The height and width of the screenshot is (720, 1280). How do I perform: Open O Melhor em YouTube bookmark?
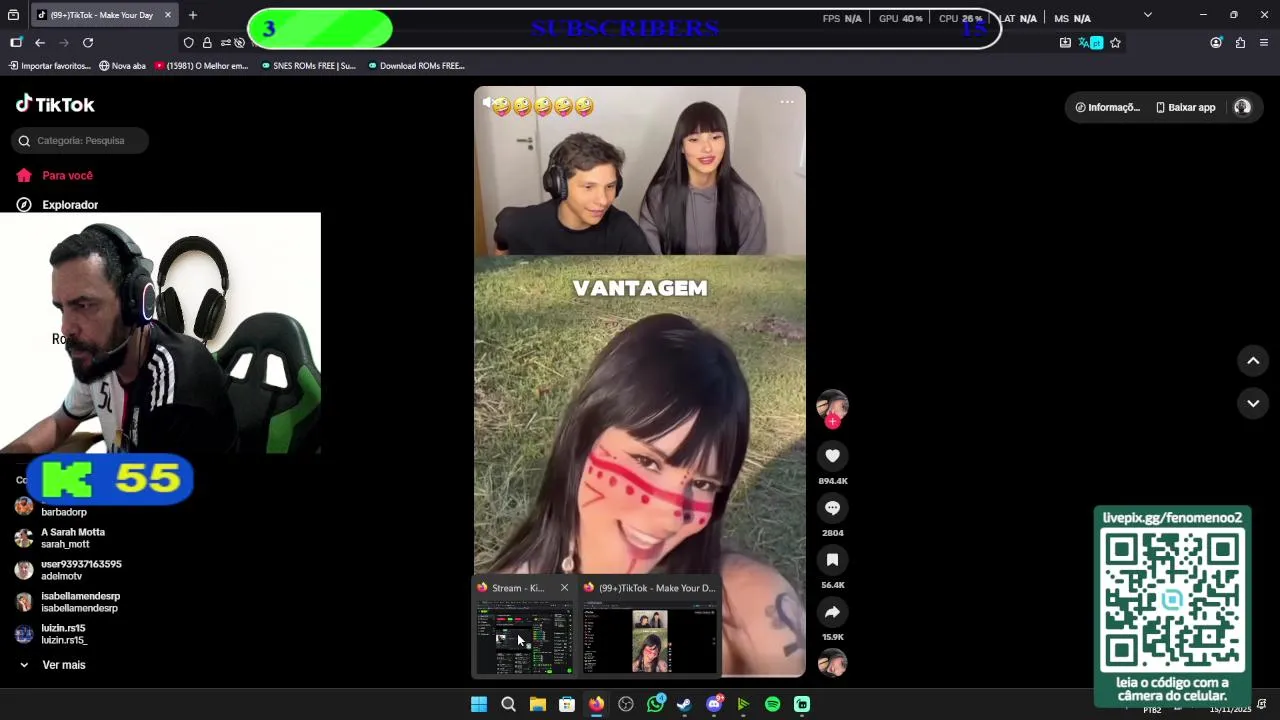coord(202,66)
